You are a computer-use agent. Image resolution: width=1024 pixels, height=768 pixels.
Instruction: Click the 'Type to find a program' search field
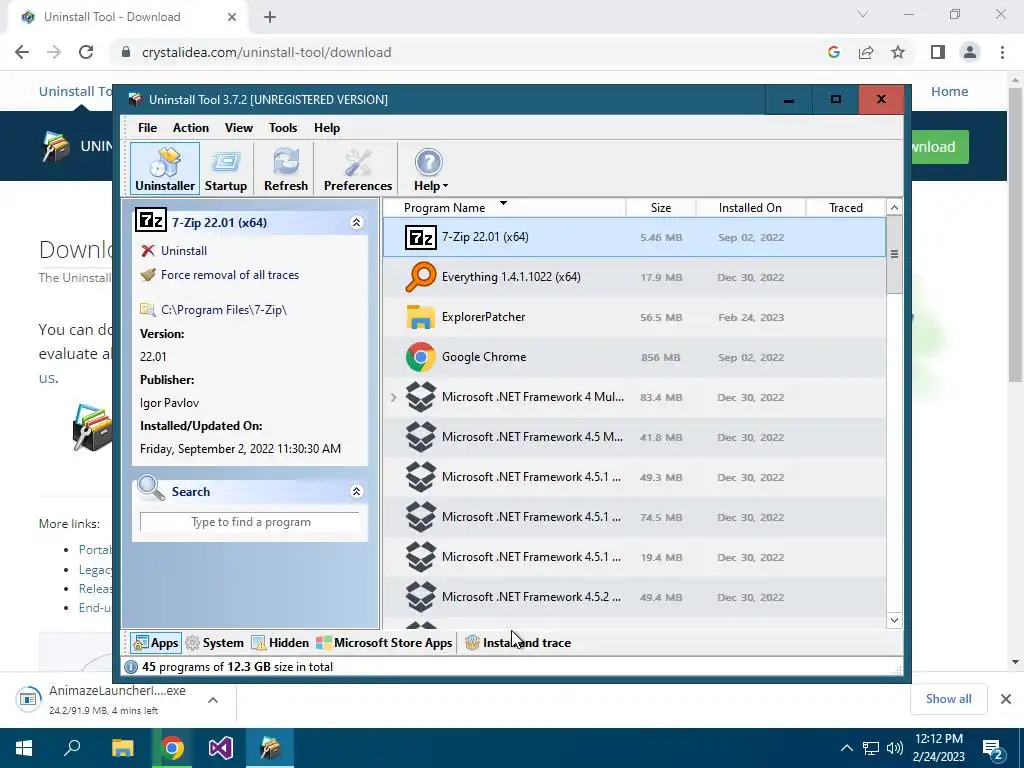point(250,522)
